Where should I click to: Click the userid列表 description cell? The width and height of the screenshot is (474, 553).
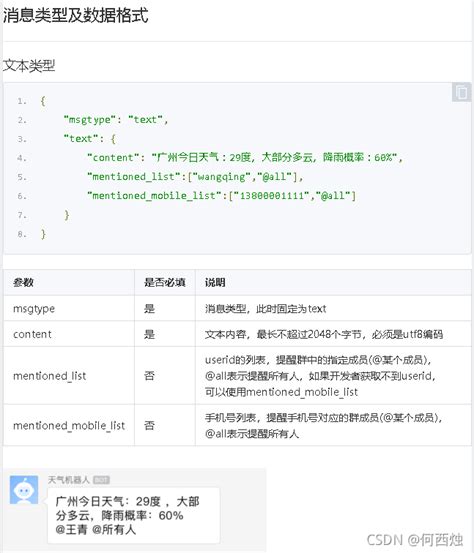[x=333, y=376]
